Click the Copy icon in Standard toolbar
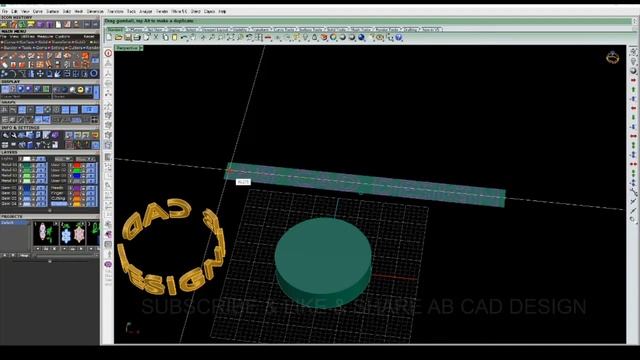This screenshot has width=640, height=360. pyautogui.click(x=165, y=38)
